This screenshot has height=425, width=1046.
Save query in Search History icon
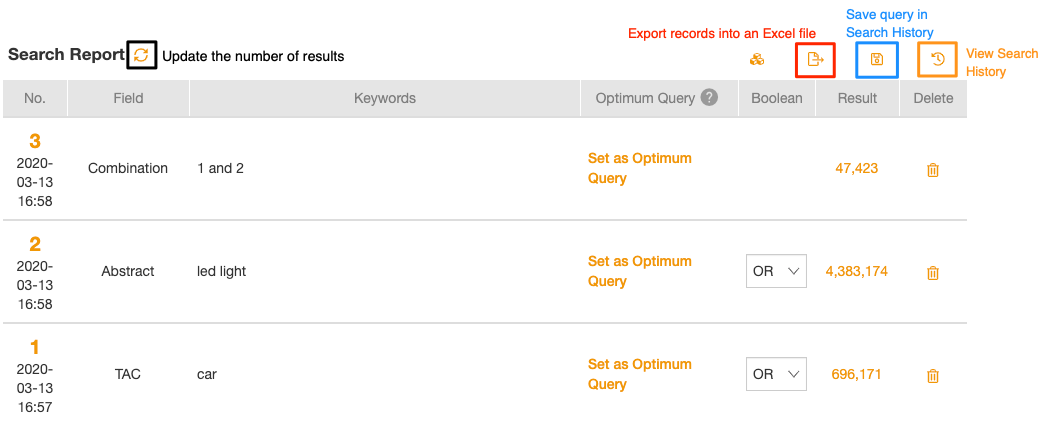click(x=877, y=60)
